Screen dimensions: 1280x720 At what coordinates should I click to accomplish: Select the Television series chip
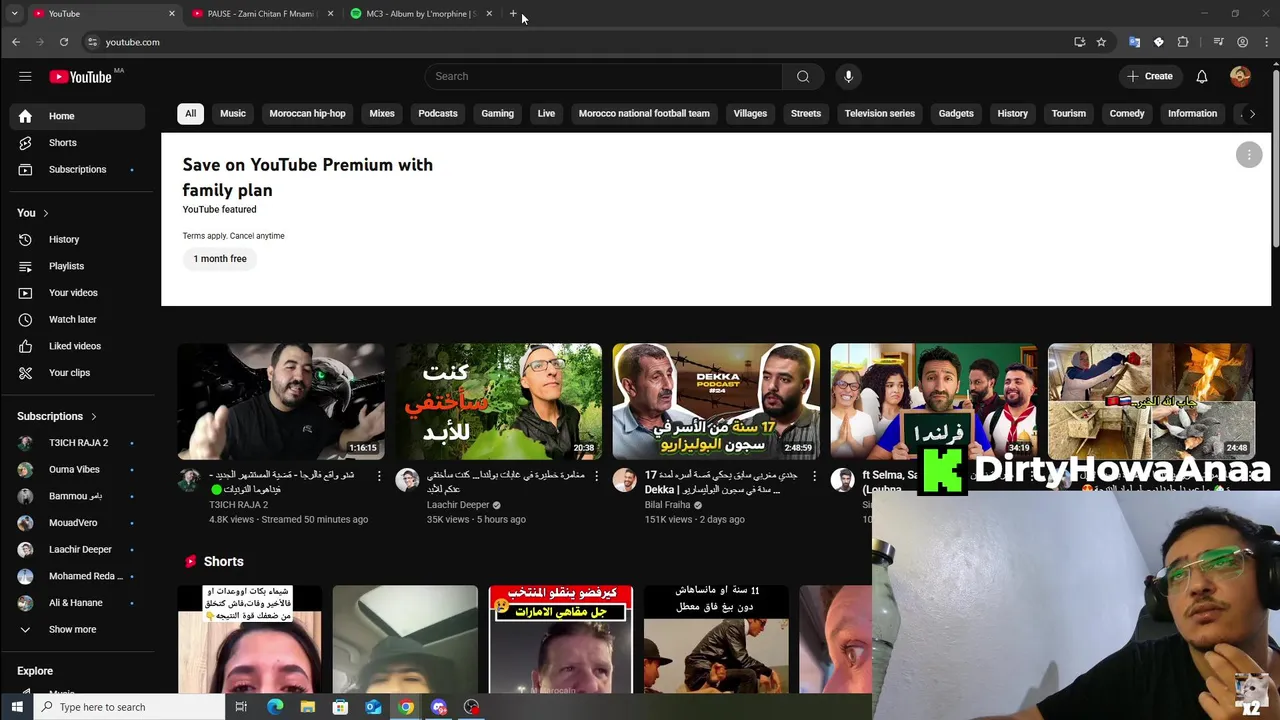880,114
